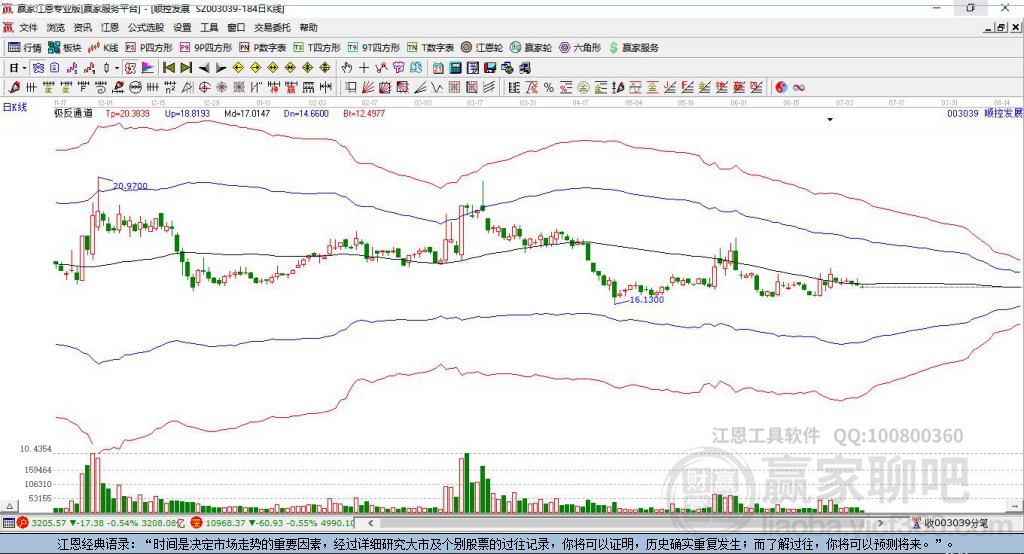1024x554 pixels.
Task: Step chart right with black arrow
Action: coord(221,68)
